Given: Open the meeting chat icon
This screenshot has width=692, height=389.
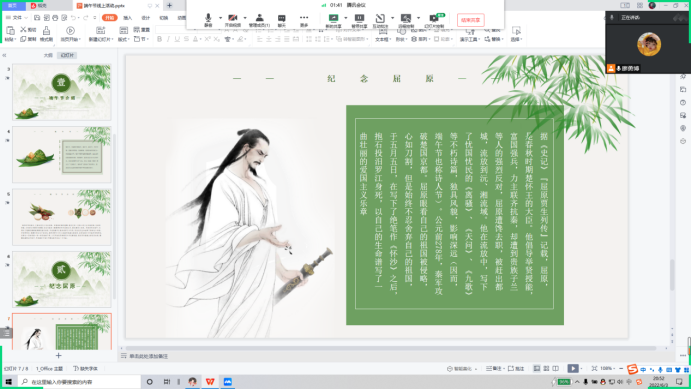Looking at the screenshot, I should pyautogui.click(x=282, y=20).
